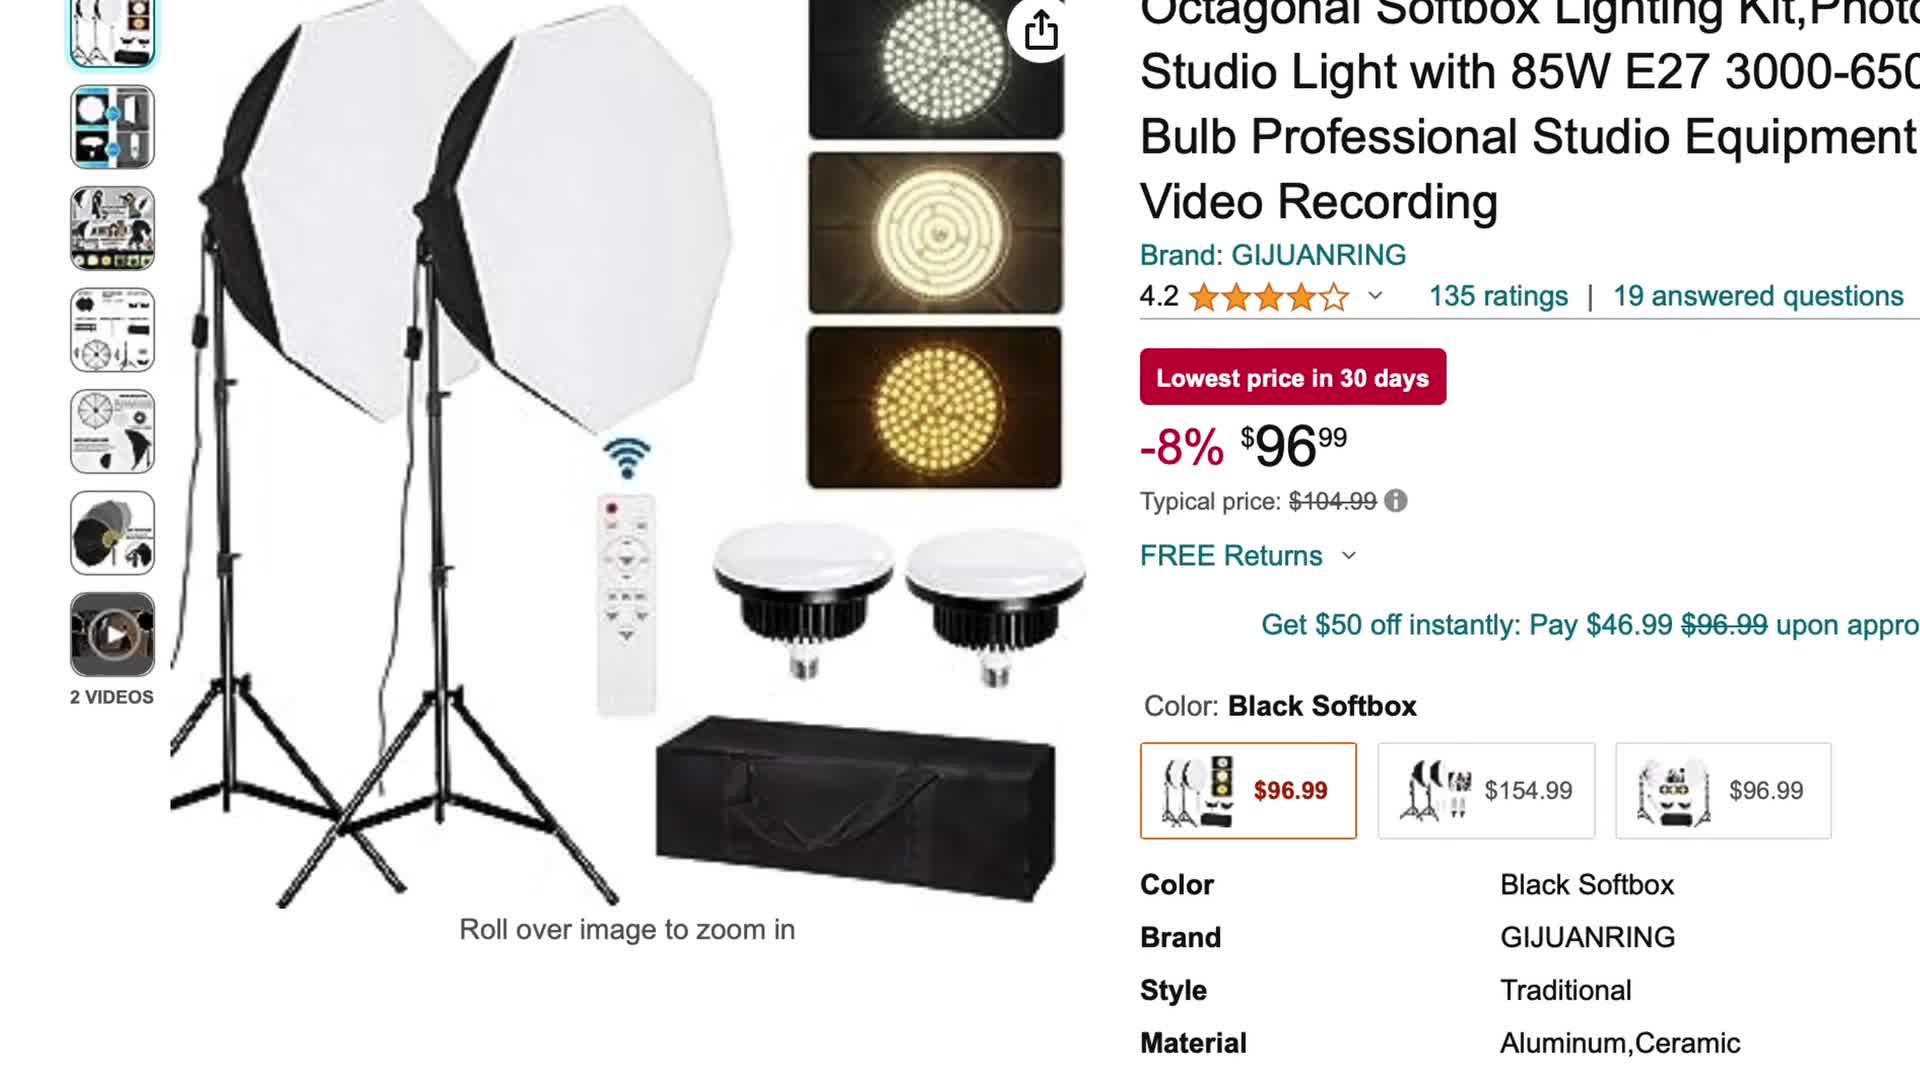Click the share icon above product image
This screenshot has height=1080, width=1920.
point(1041,29)
